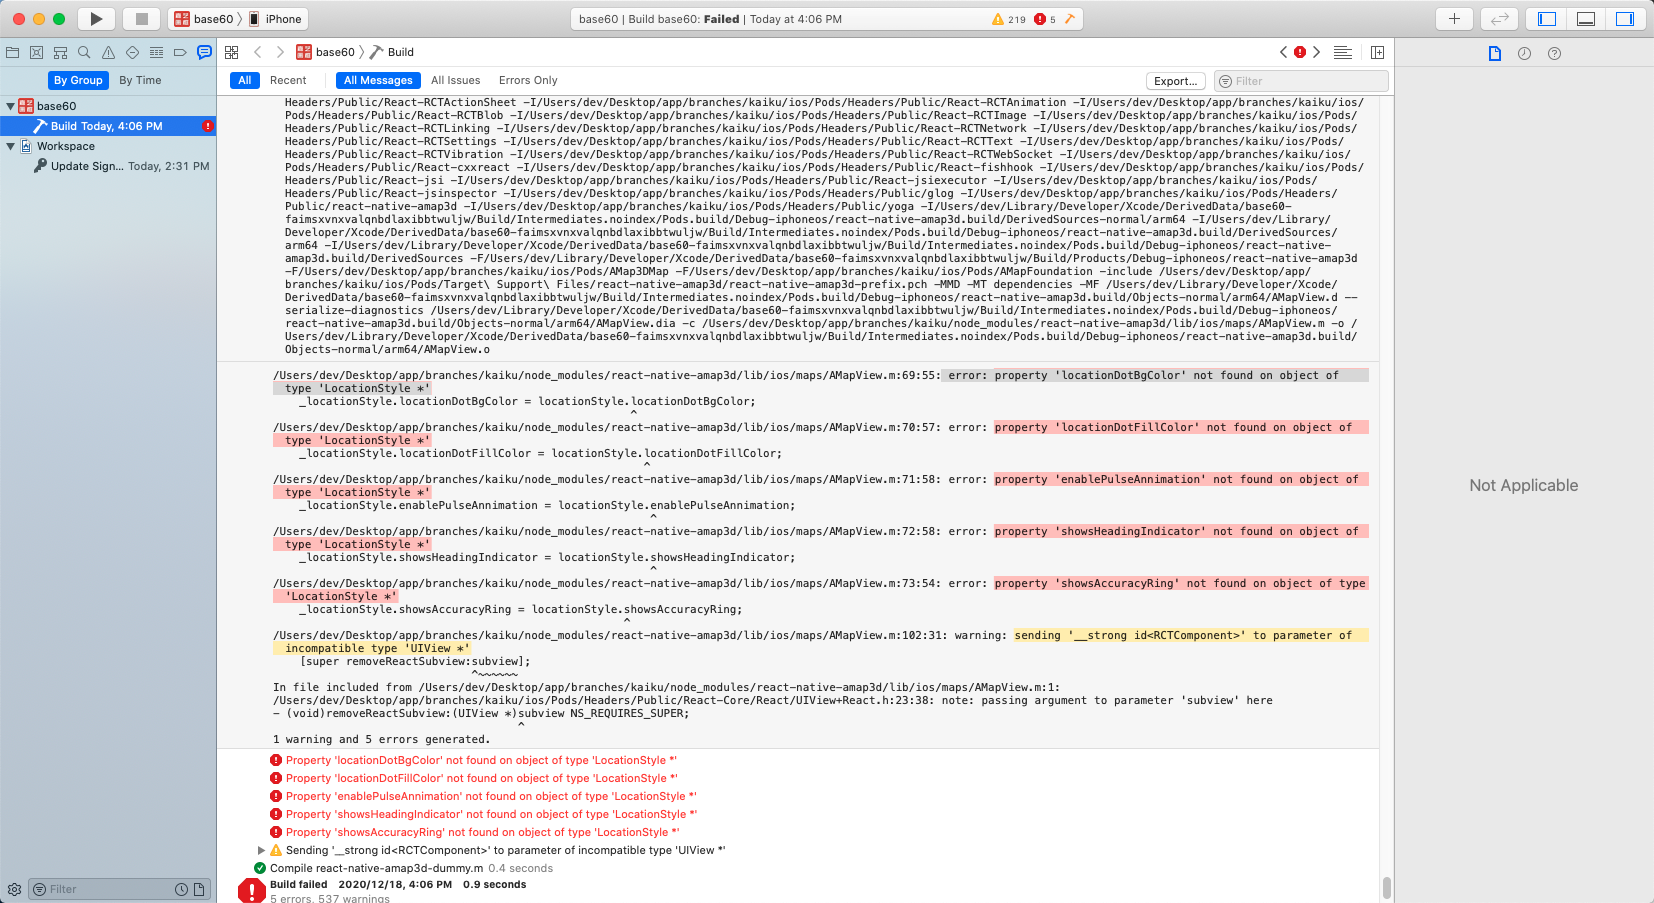Open the Build jump bar segment
The height and width of the screenshot is (903, 1654).
pyautogui.click(x=392, y=52)
